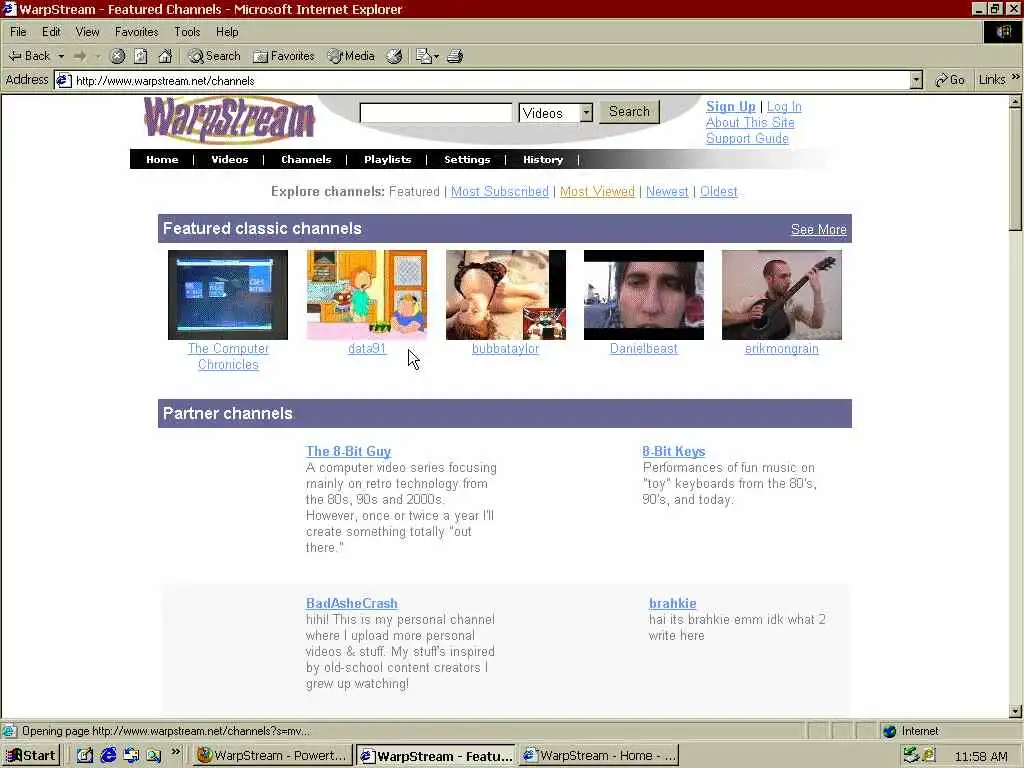Open the View menu
The height and width of the screenshot is (768, 1024).
click(x=87, y=31)
